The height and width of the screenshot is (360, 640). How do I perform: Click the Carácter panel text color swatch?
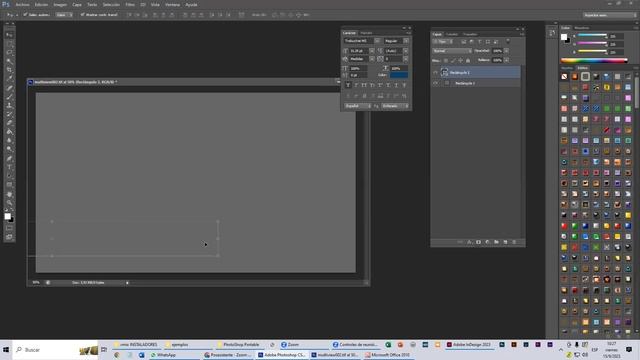point(399,75)
